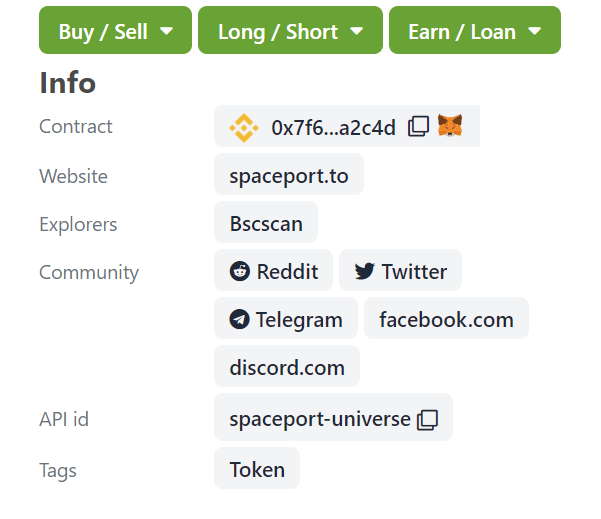The image size is (601, 519).
Task: Expand the Long / Short dropdown
Action: (x=291, y=30)
